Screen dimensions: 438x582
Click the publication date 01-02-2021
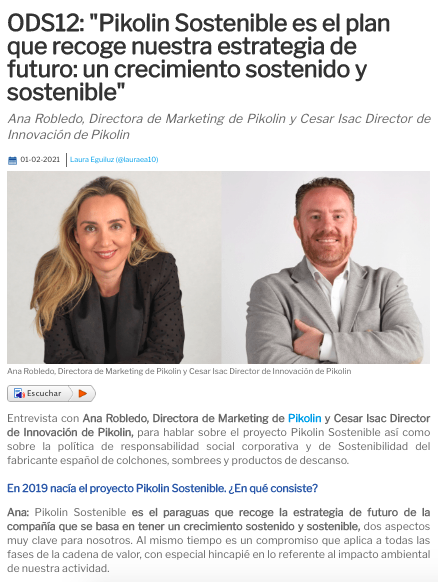pos(40,159)
